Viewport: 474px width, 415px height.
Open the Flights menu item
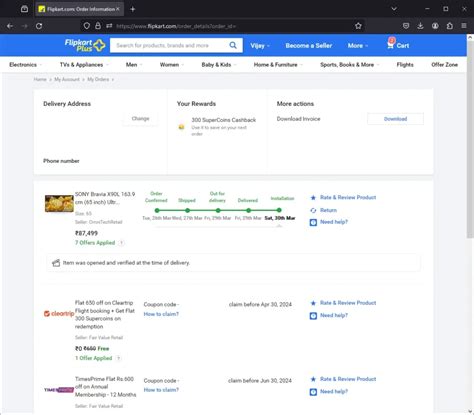pyautogui.click(x=405, y=65)
